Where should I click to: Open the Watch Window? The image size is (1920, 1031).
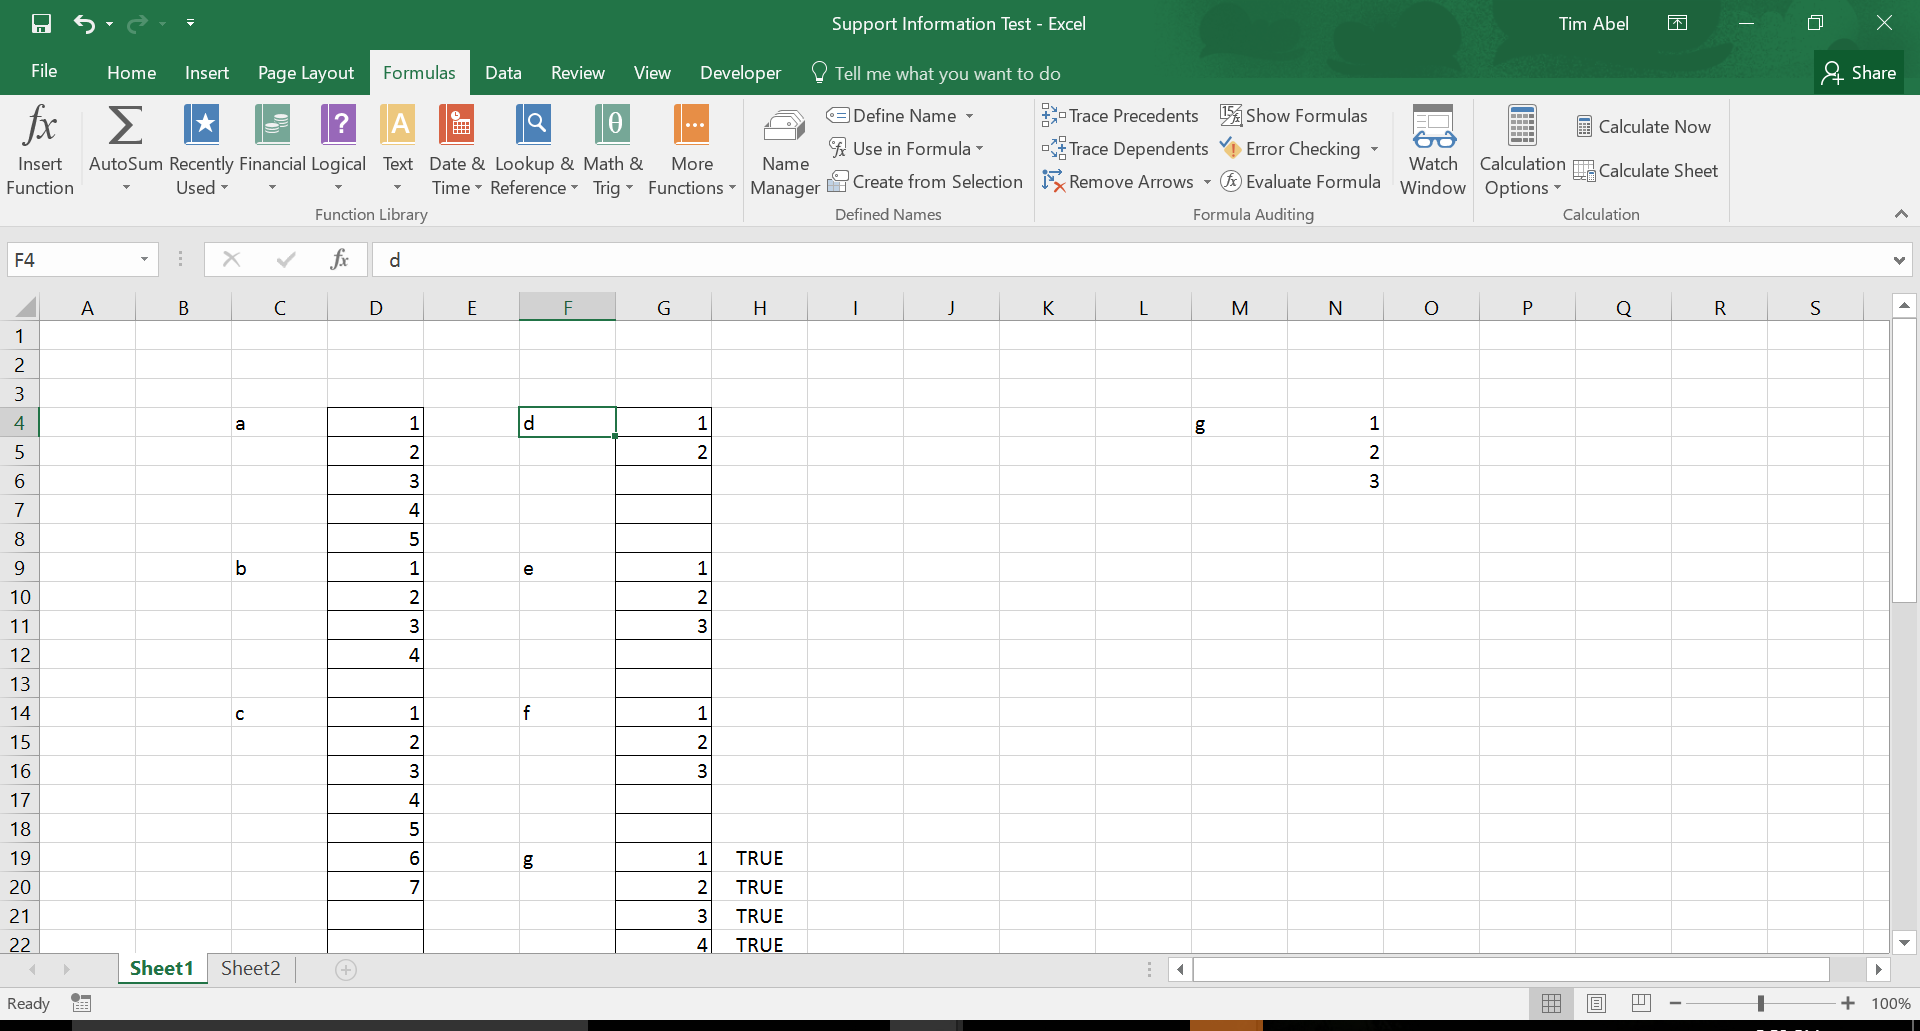pyautogui.click(x=1433, y=150)
